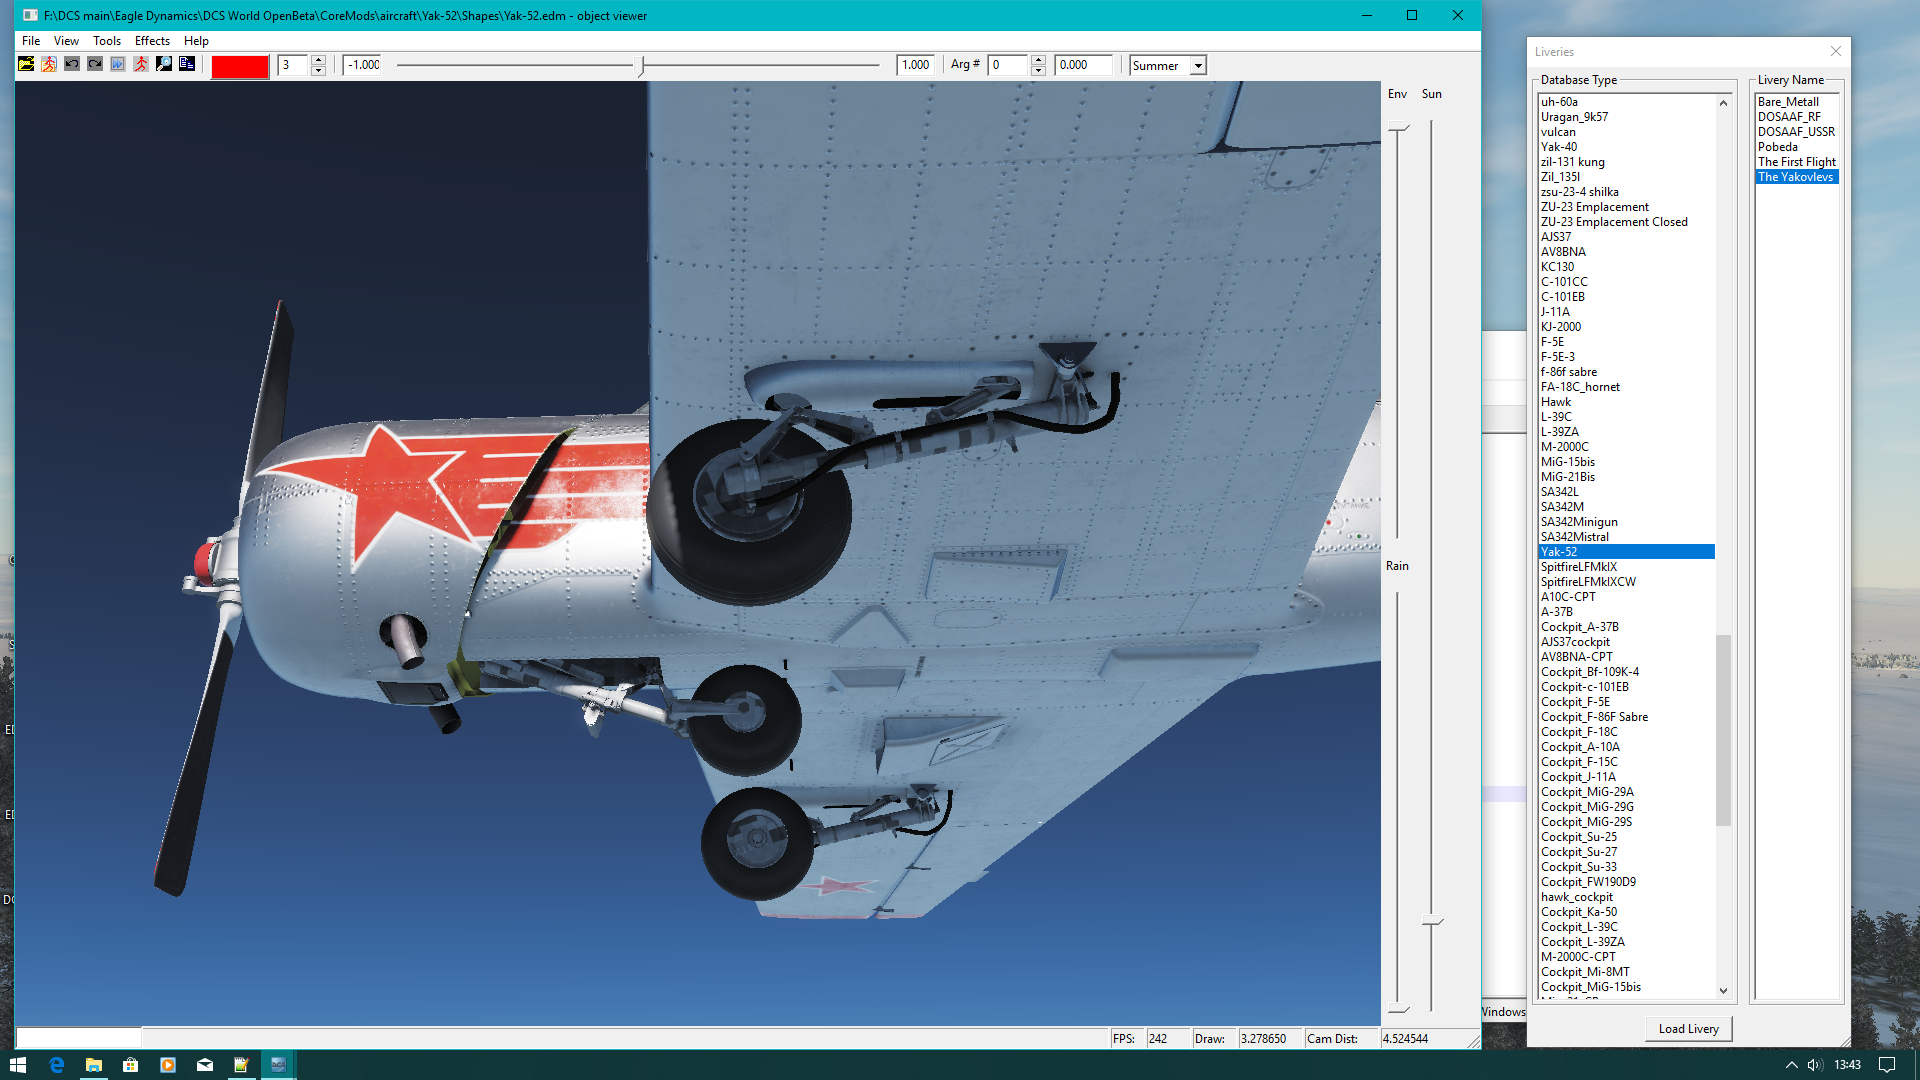1920x1080 pixels.
Task: Click the taskbar clock showing 13:43
Action: 1848,1065
